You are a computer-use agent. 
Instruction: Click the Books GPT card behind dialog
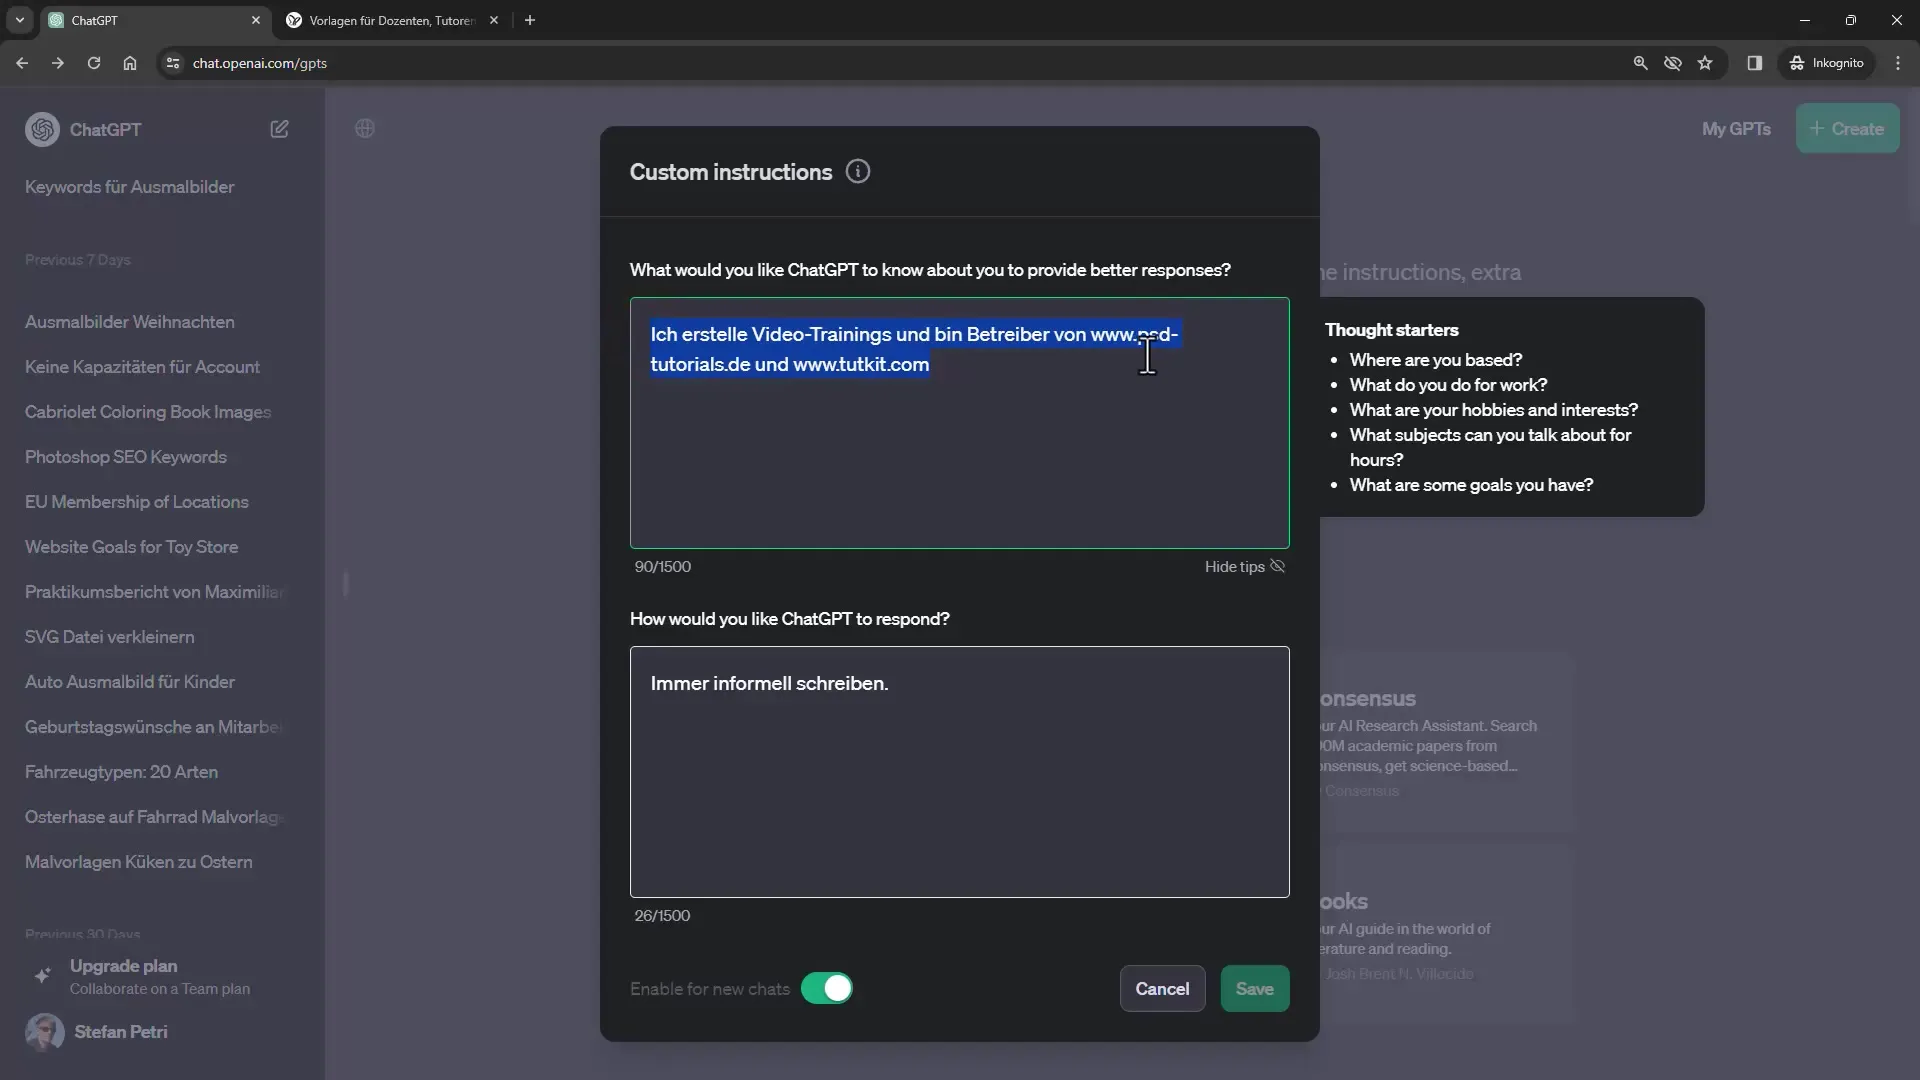1446,934
